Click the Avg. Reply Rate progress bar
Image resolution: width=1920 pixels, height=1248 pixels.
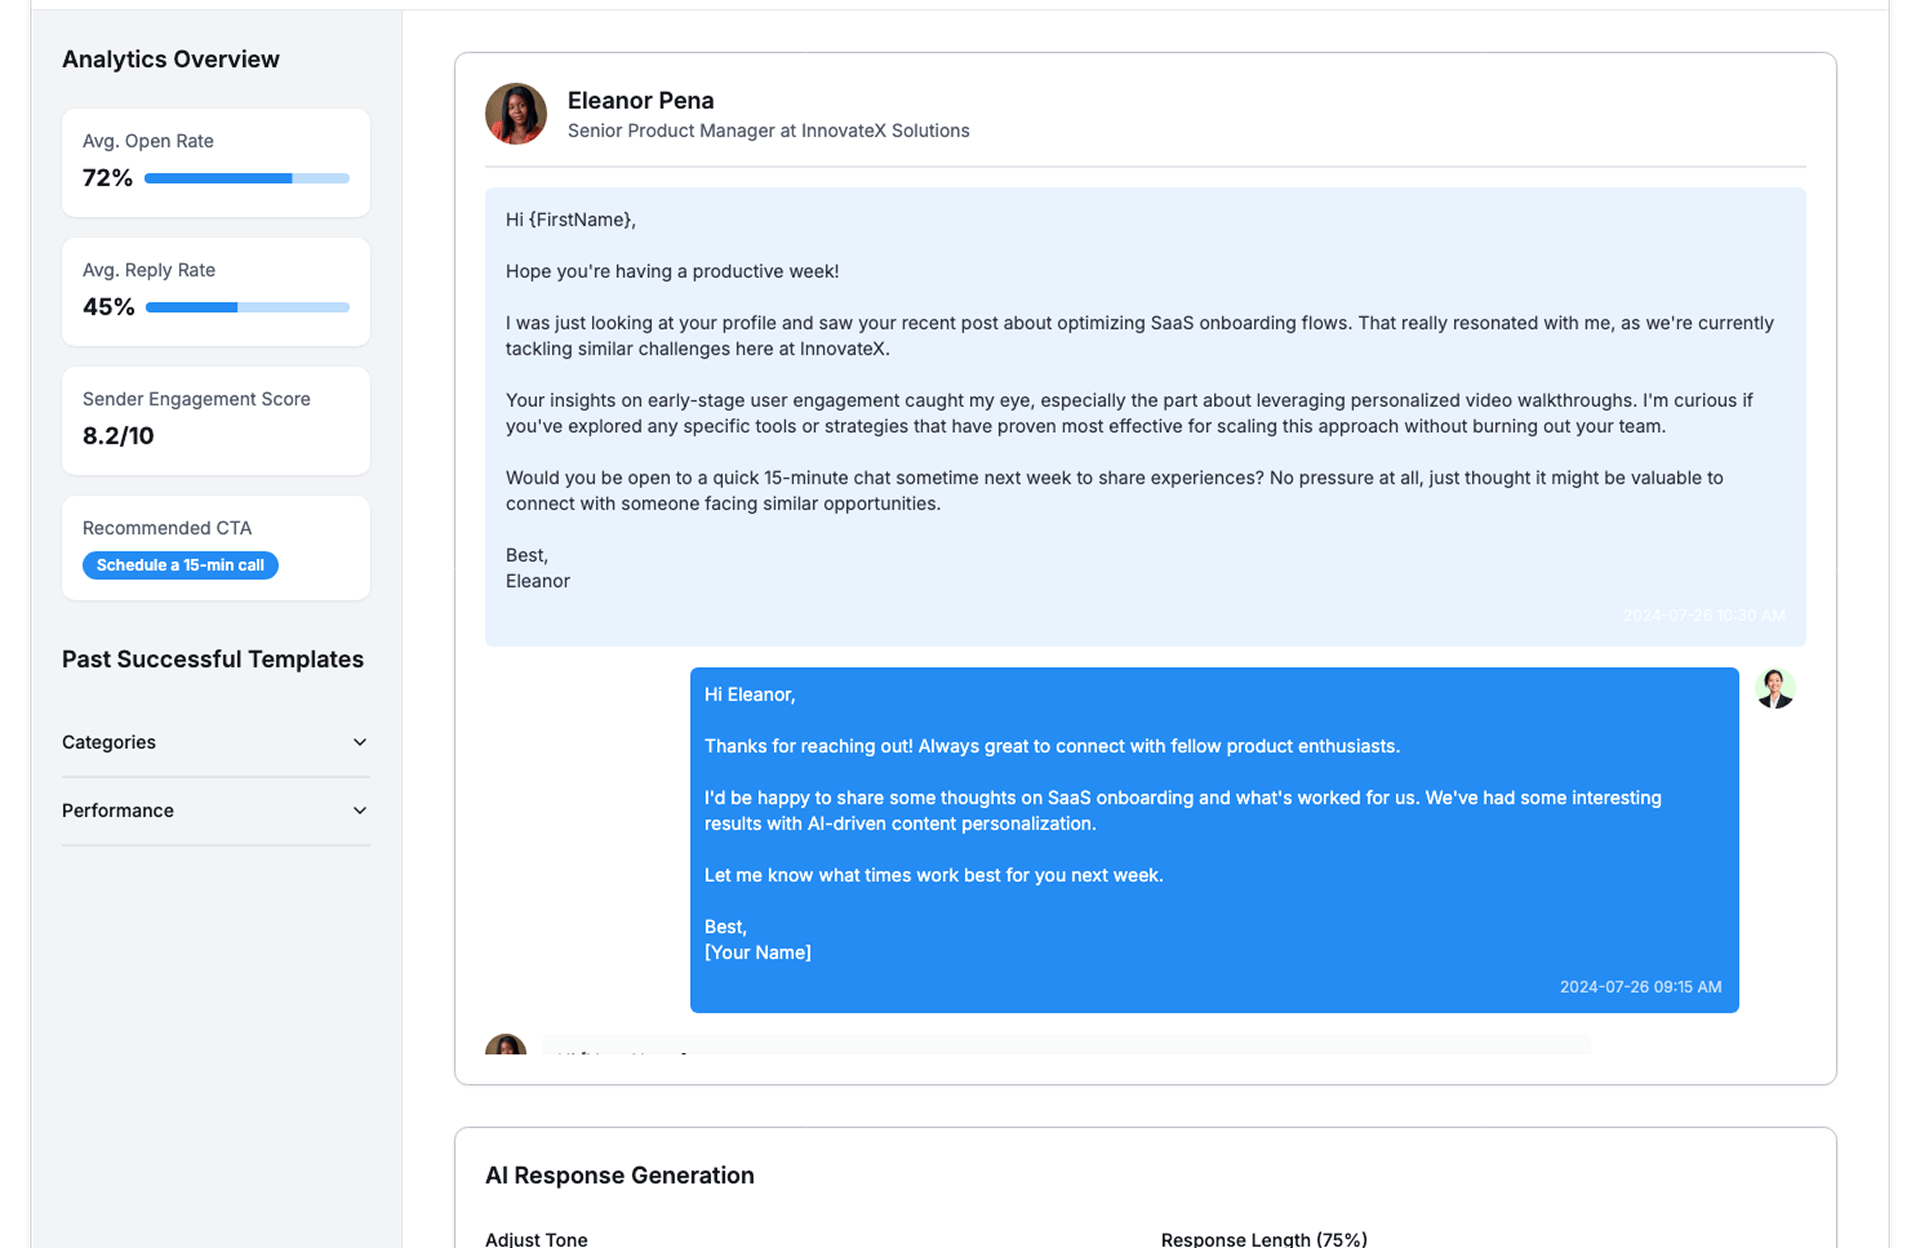(247, 308)
